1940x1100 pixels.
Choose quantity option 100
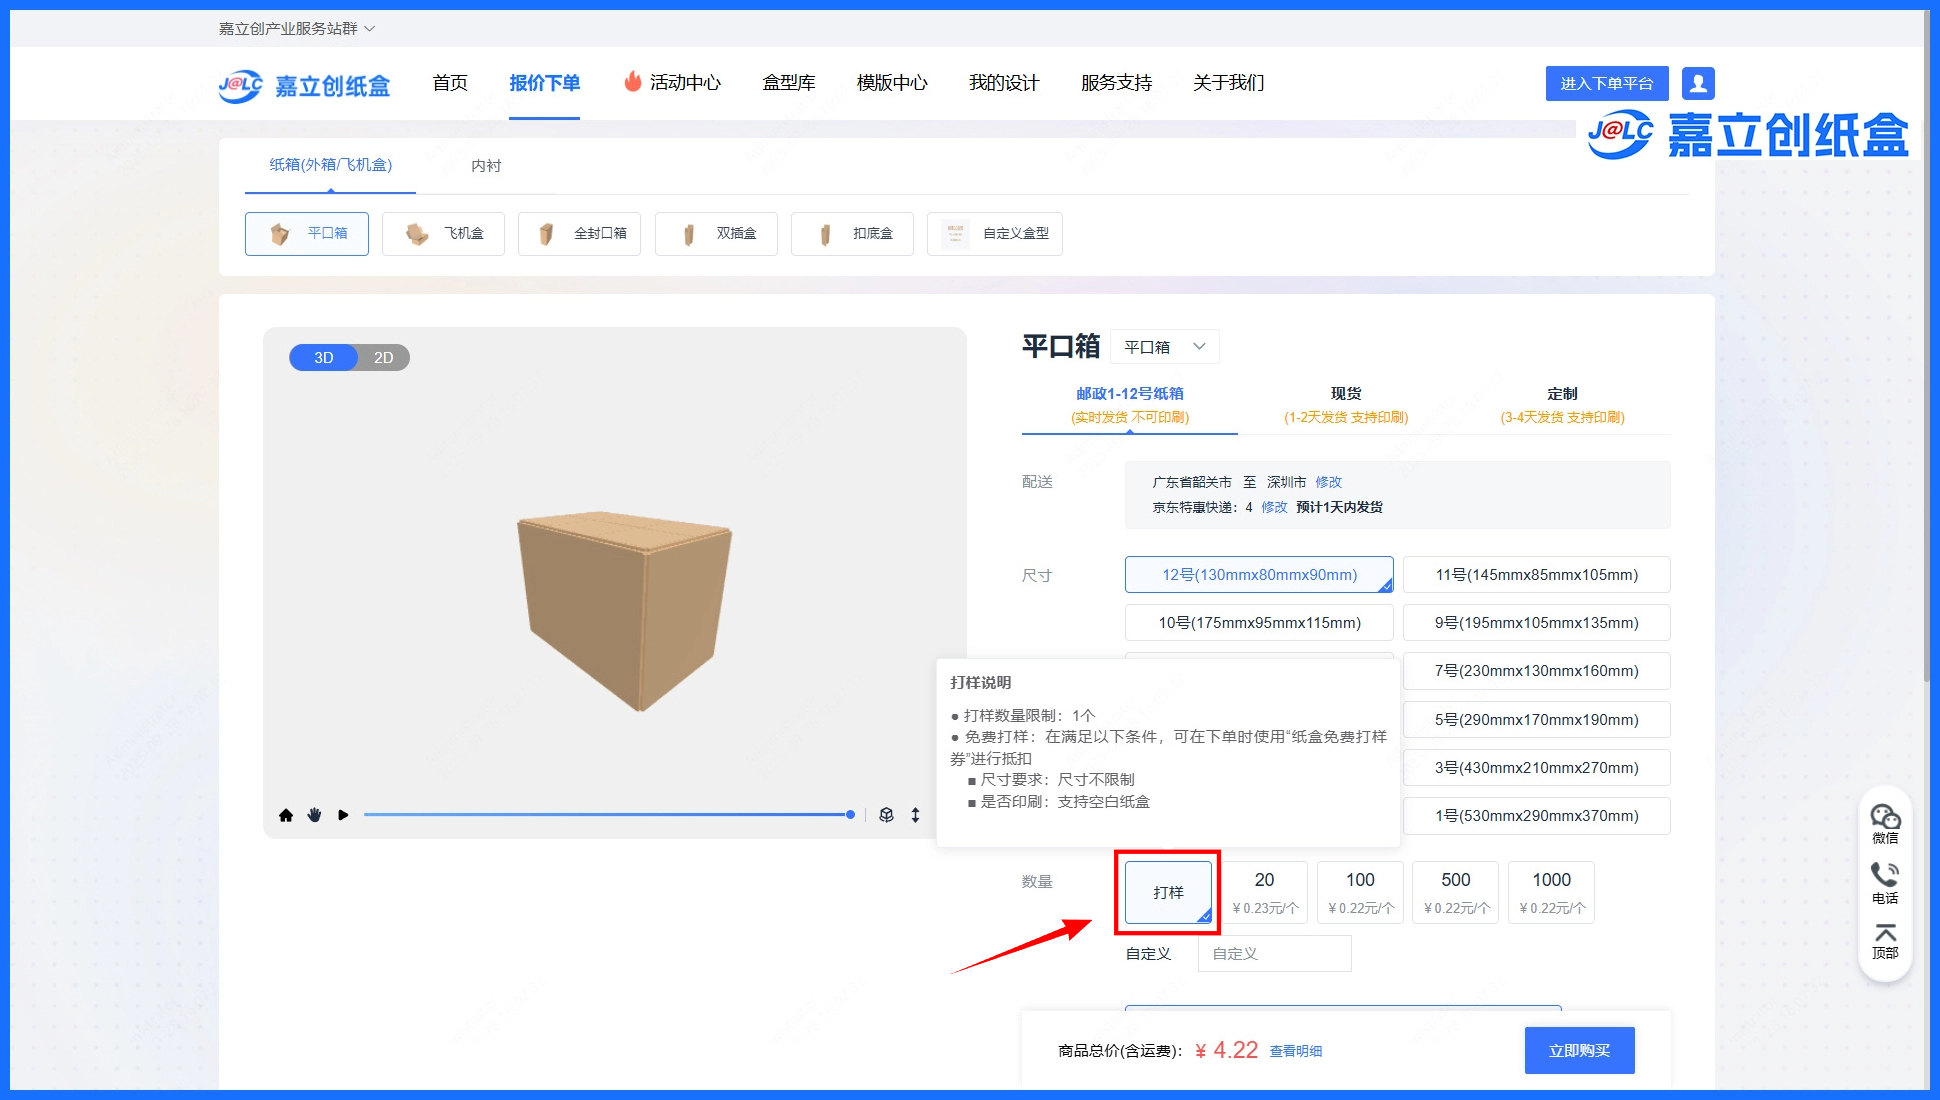pos(1359,892)
